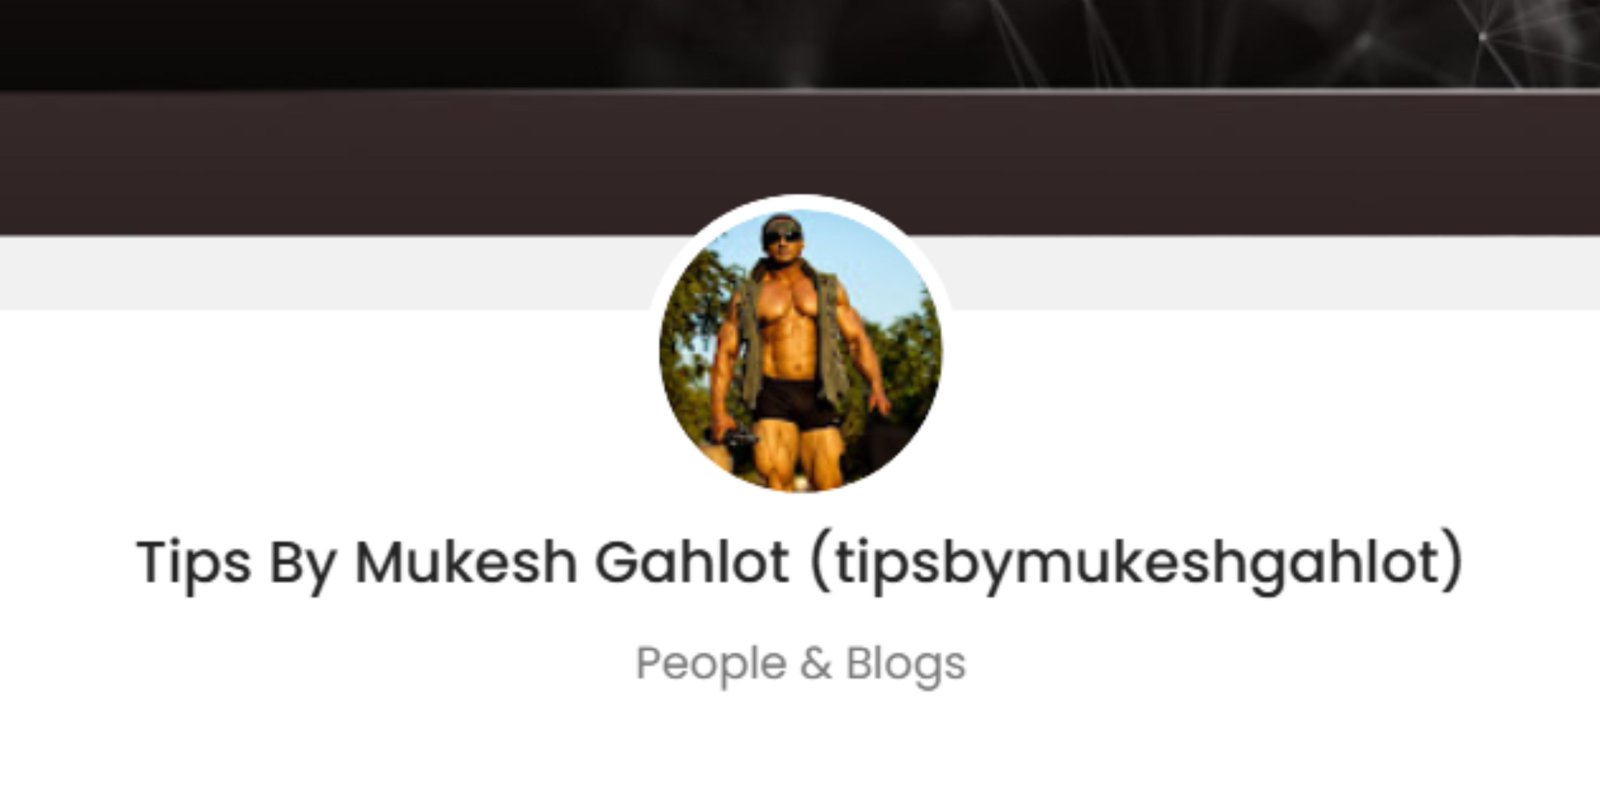This screenshot has width=1600, height=800.
Task: Click the channel name Tips By Mukesh Gahlot
Action: [x=462, y=563]
